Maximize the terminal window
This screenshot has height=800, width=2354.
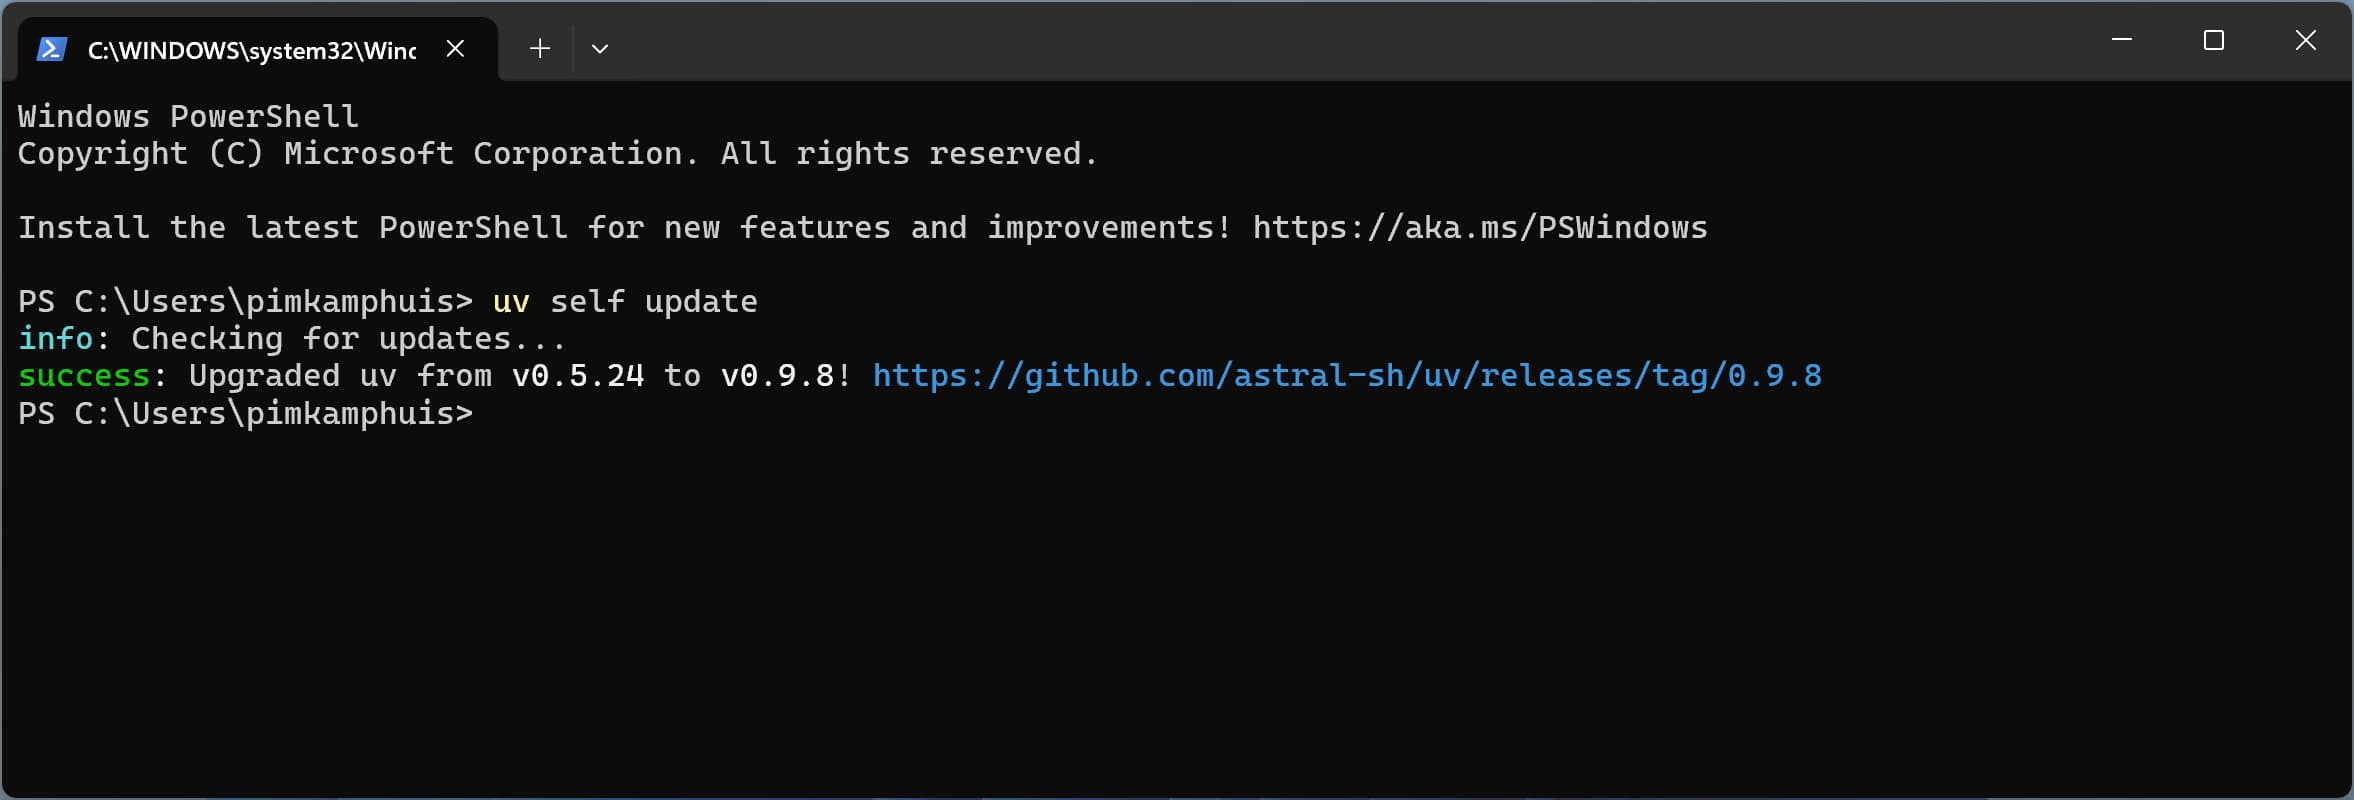click(2214, 40)
